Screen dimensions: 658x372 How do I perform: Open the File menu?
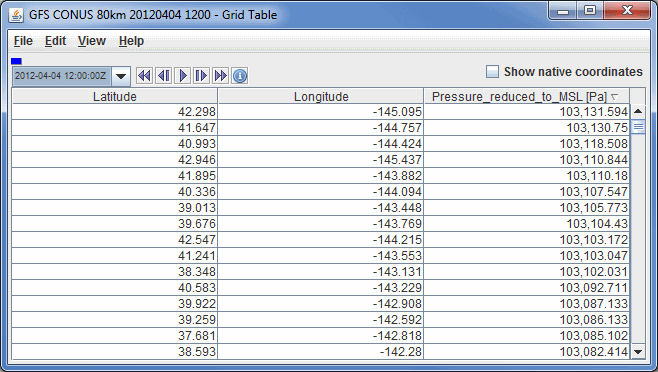(x=23, y=41)
